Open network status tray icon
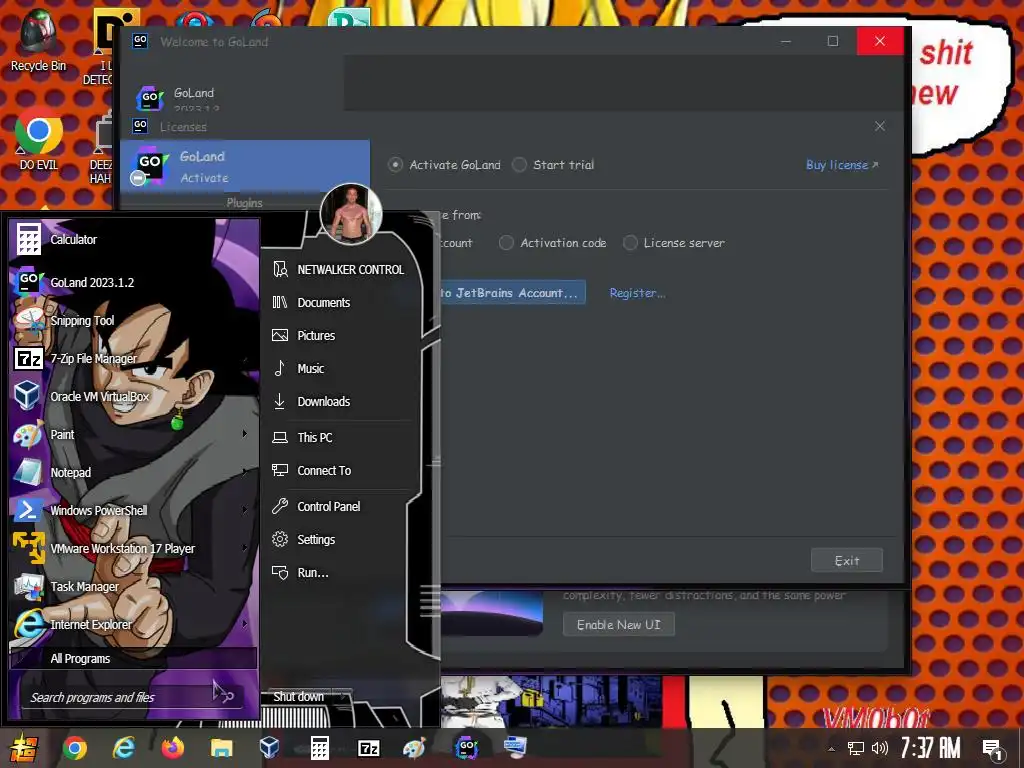This screenshot has height=768, width=1024. point(856,748)
